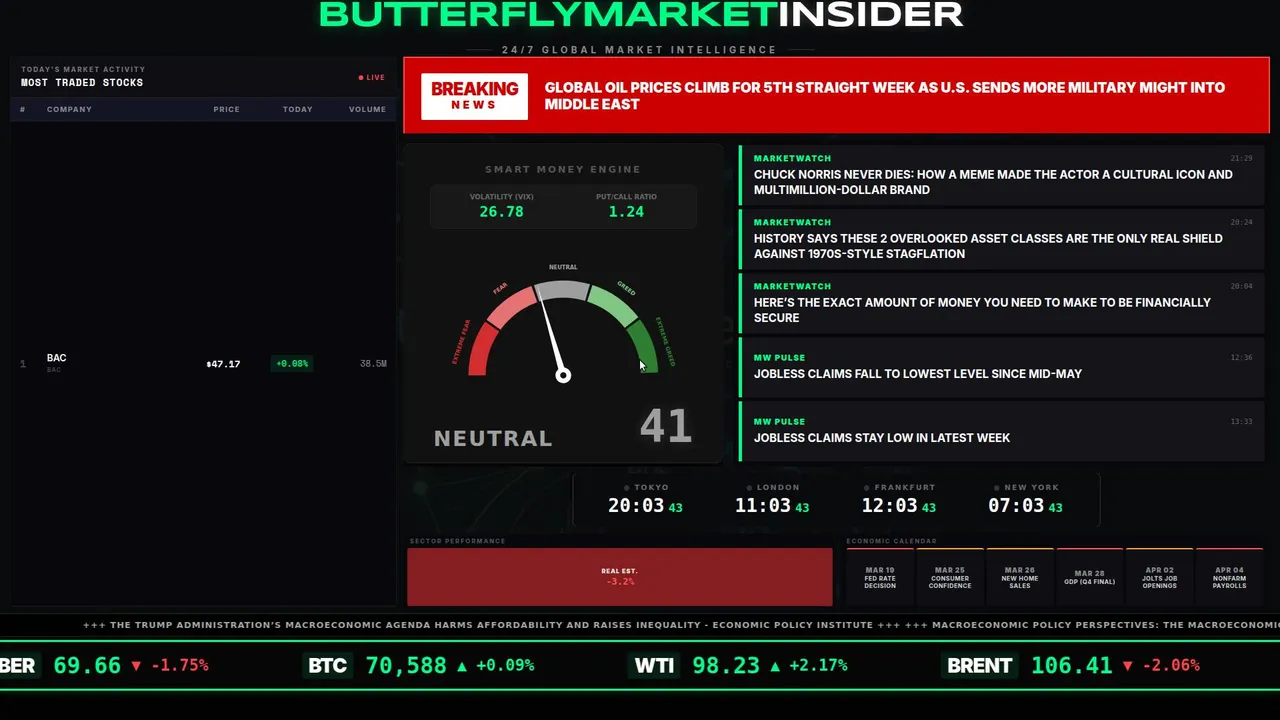Open the MAR 26 New Home Sales event
Image resolution: width=1280 pixels, height=720 pixels.
tap(1020, 577)
